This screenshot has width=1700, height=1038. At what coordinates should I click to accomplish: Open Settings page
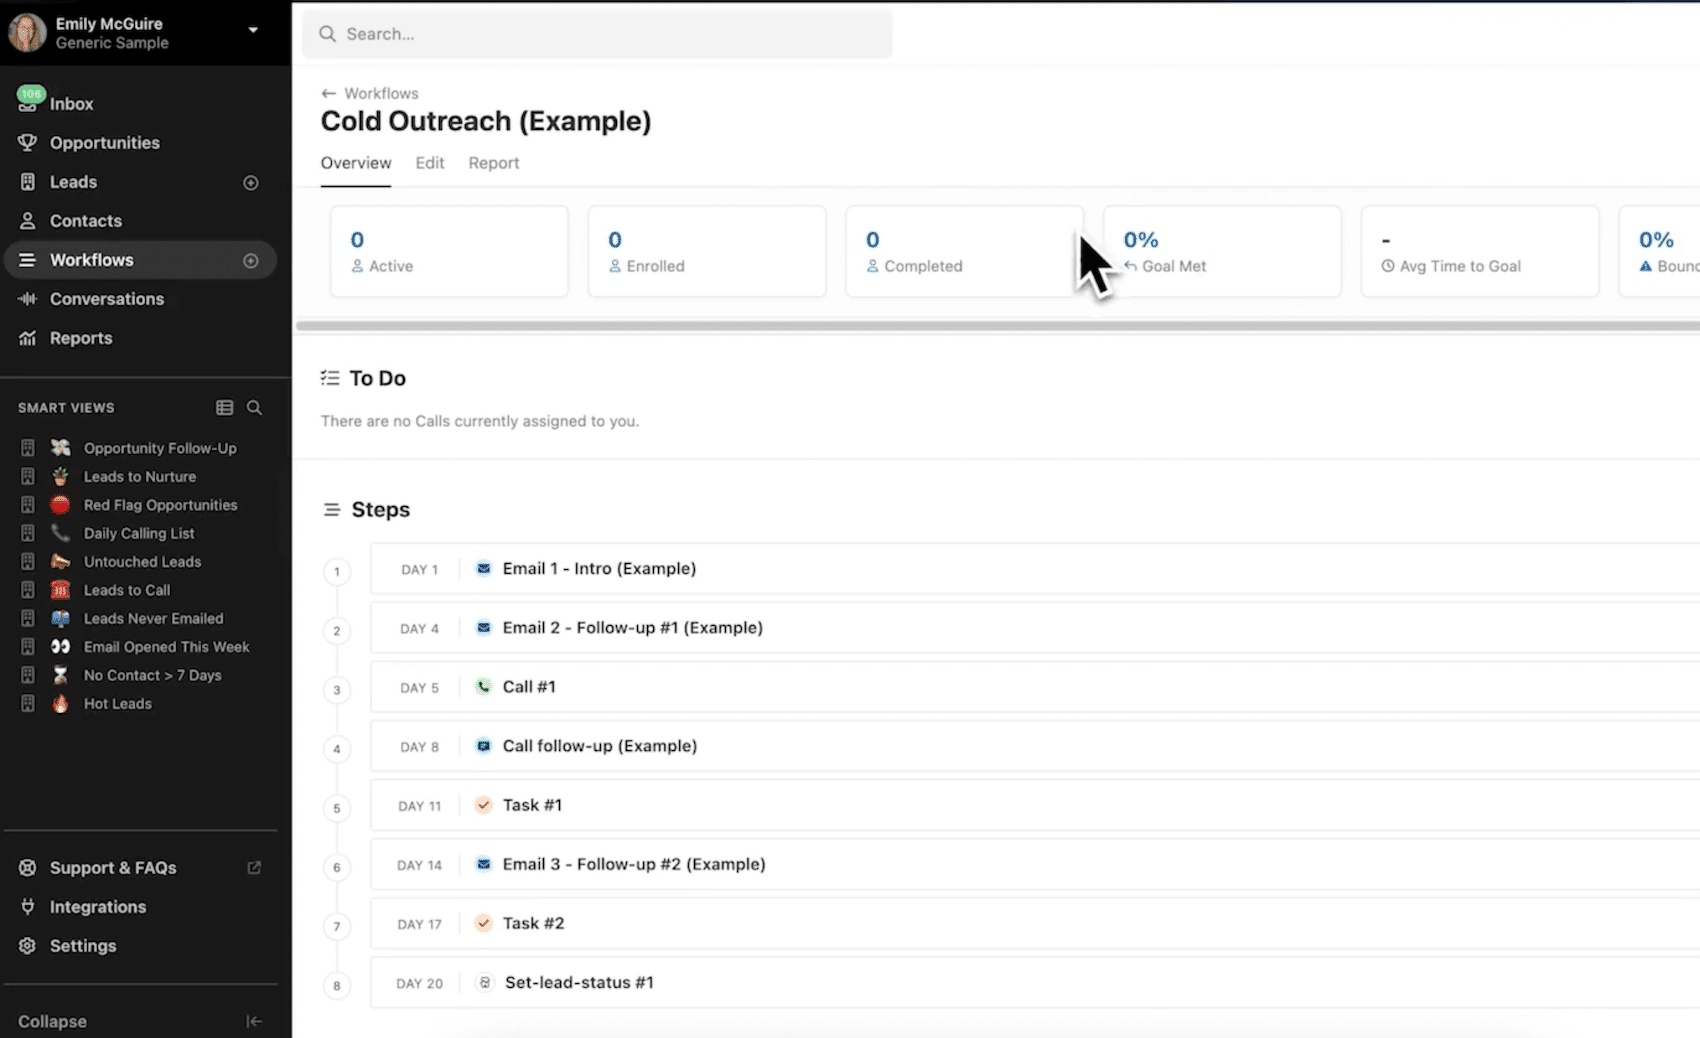point(83,946)
